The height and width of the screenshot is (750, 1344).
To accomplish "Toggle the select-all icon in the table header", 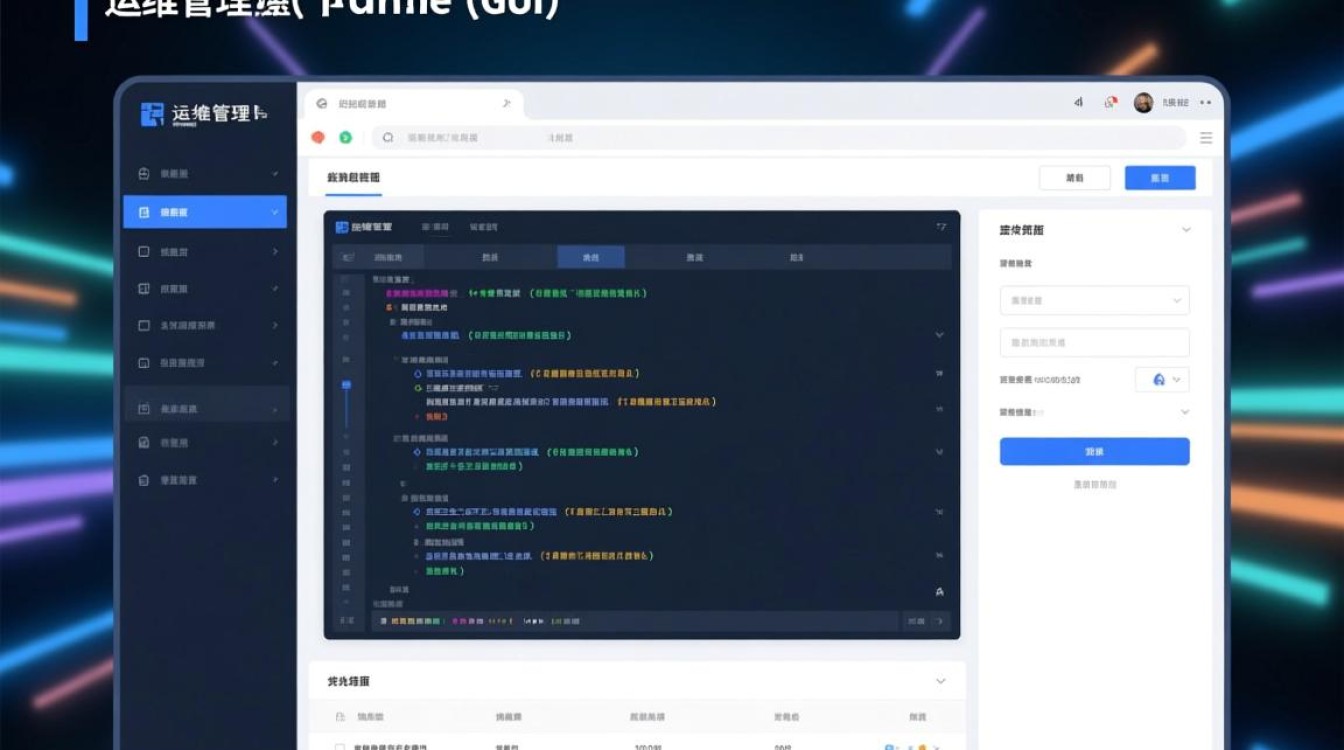I will [x=340, y=717].
